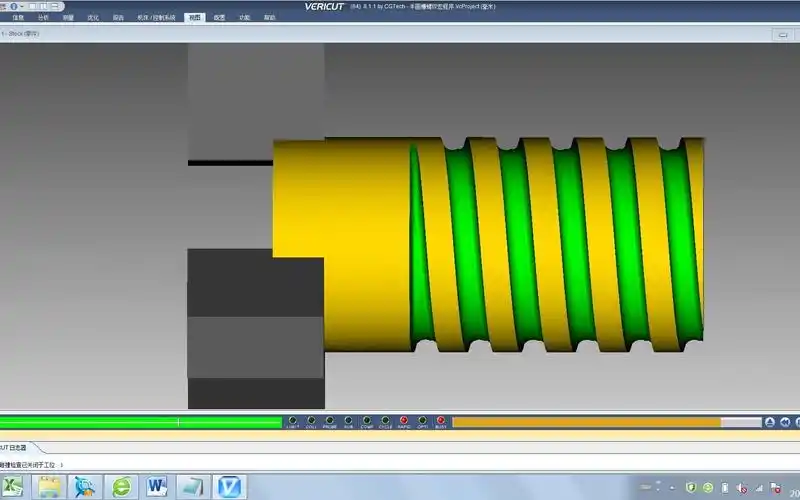800x500 pixels.
Task: Open the 机床/控制系统 menu
Action: 156,18
